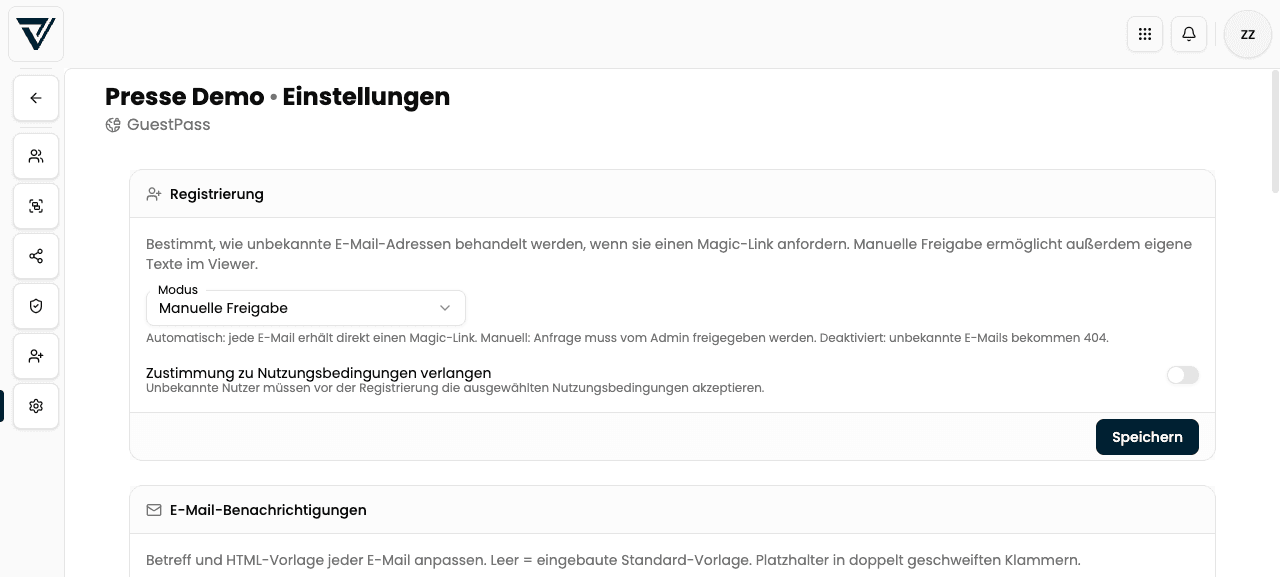Click the Registrierung section title
The width and height of the screenshot is (1280, 577).
click(x=217, y=194)
